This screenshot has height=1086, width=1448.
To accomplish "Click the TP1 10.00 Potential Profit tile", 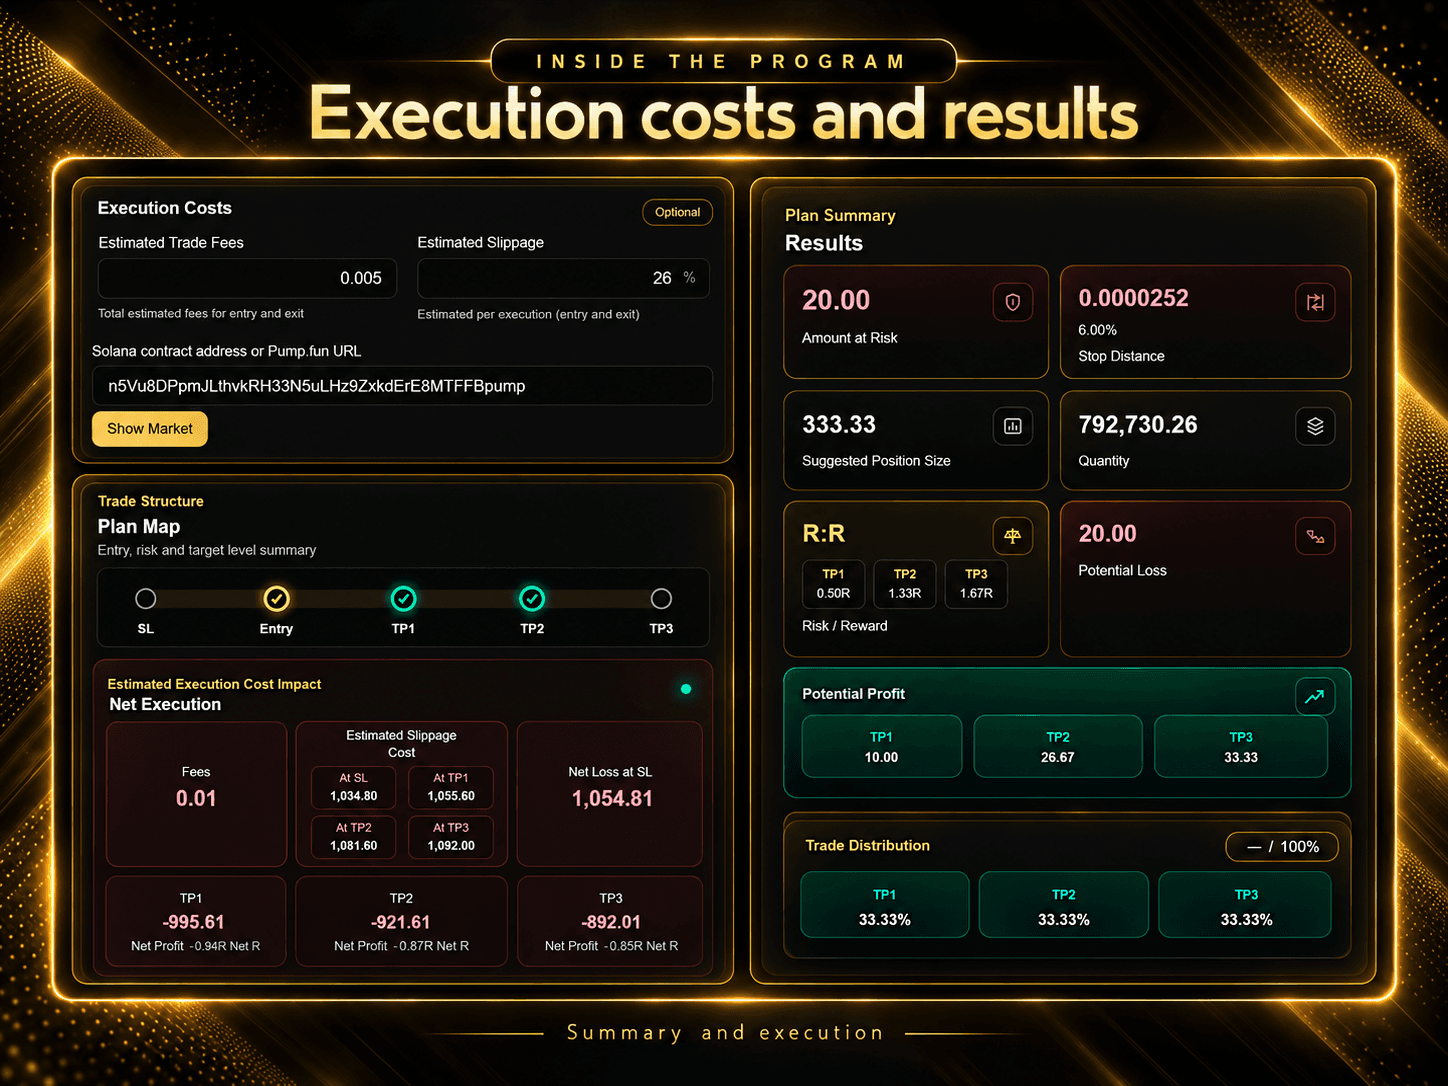I will point(881,746).
